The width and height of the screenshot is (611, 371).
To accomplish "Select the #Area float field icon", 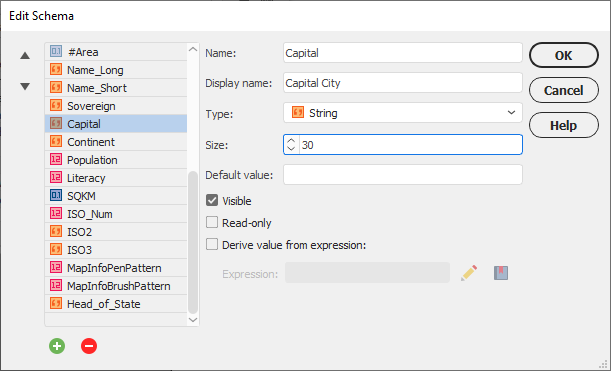I will [56, 51].
